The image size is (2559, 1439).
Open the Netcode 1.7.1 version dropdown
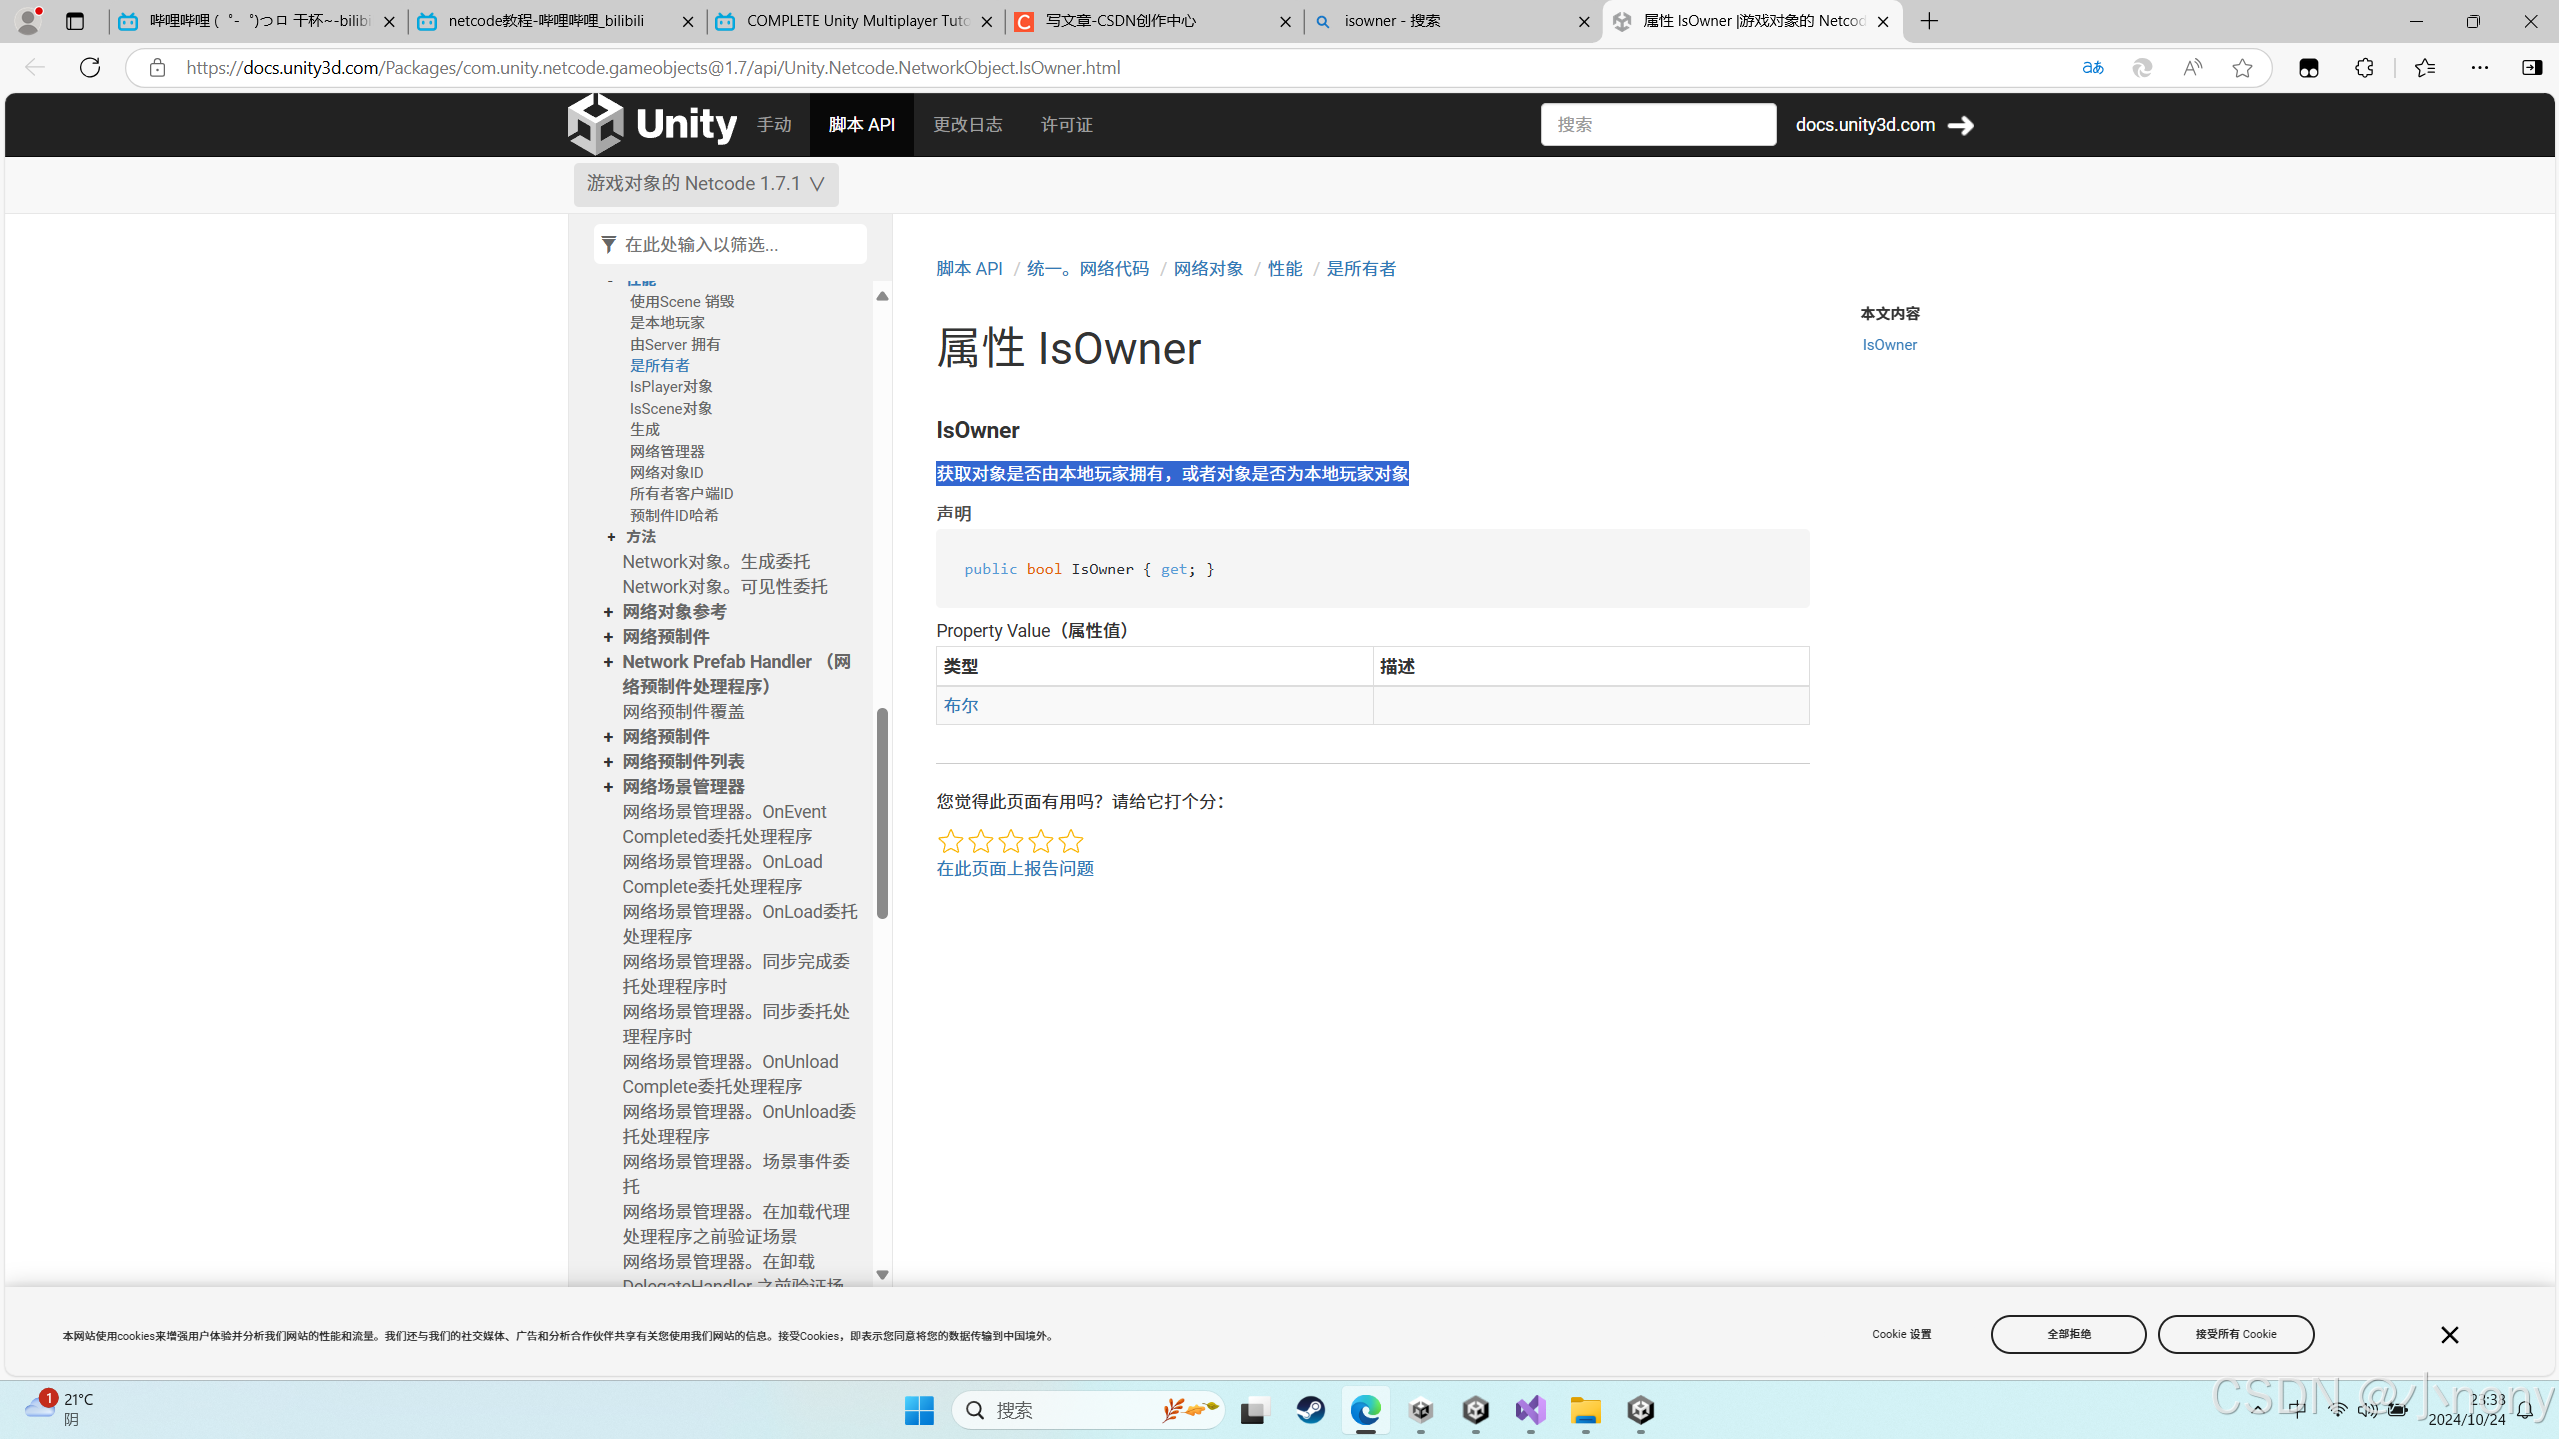(x=705, y=184)
